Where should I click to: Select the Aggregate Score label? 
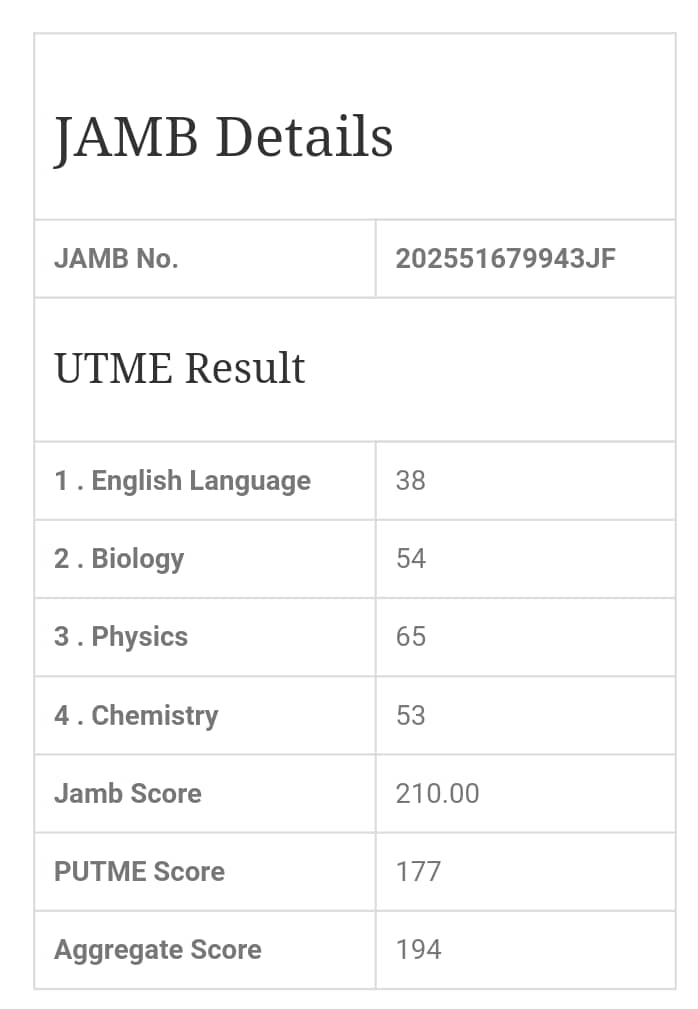pyautogui.click(x=158, y=950)
